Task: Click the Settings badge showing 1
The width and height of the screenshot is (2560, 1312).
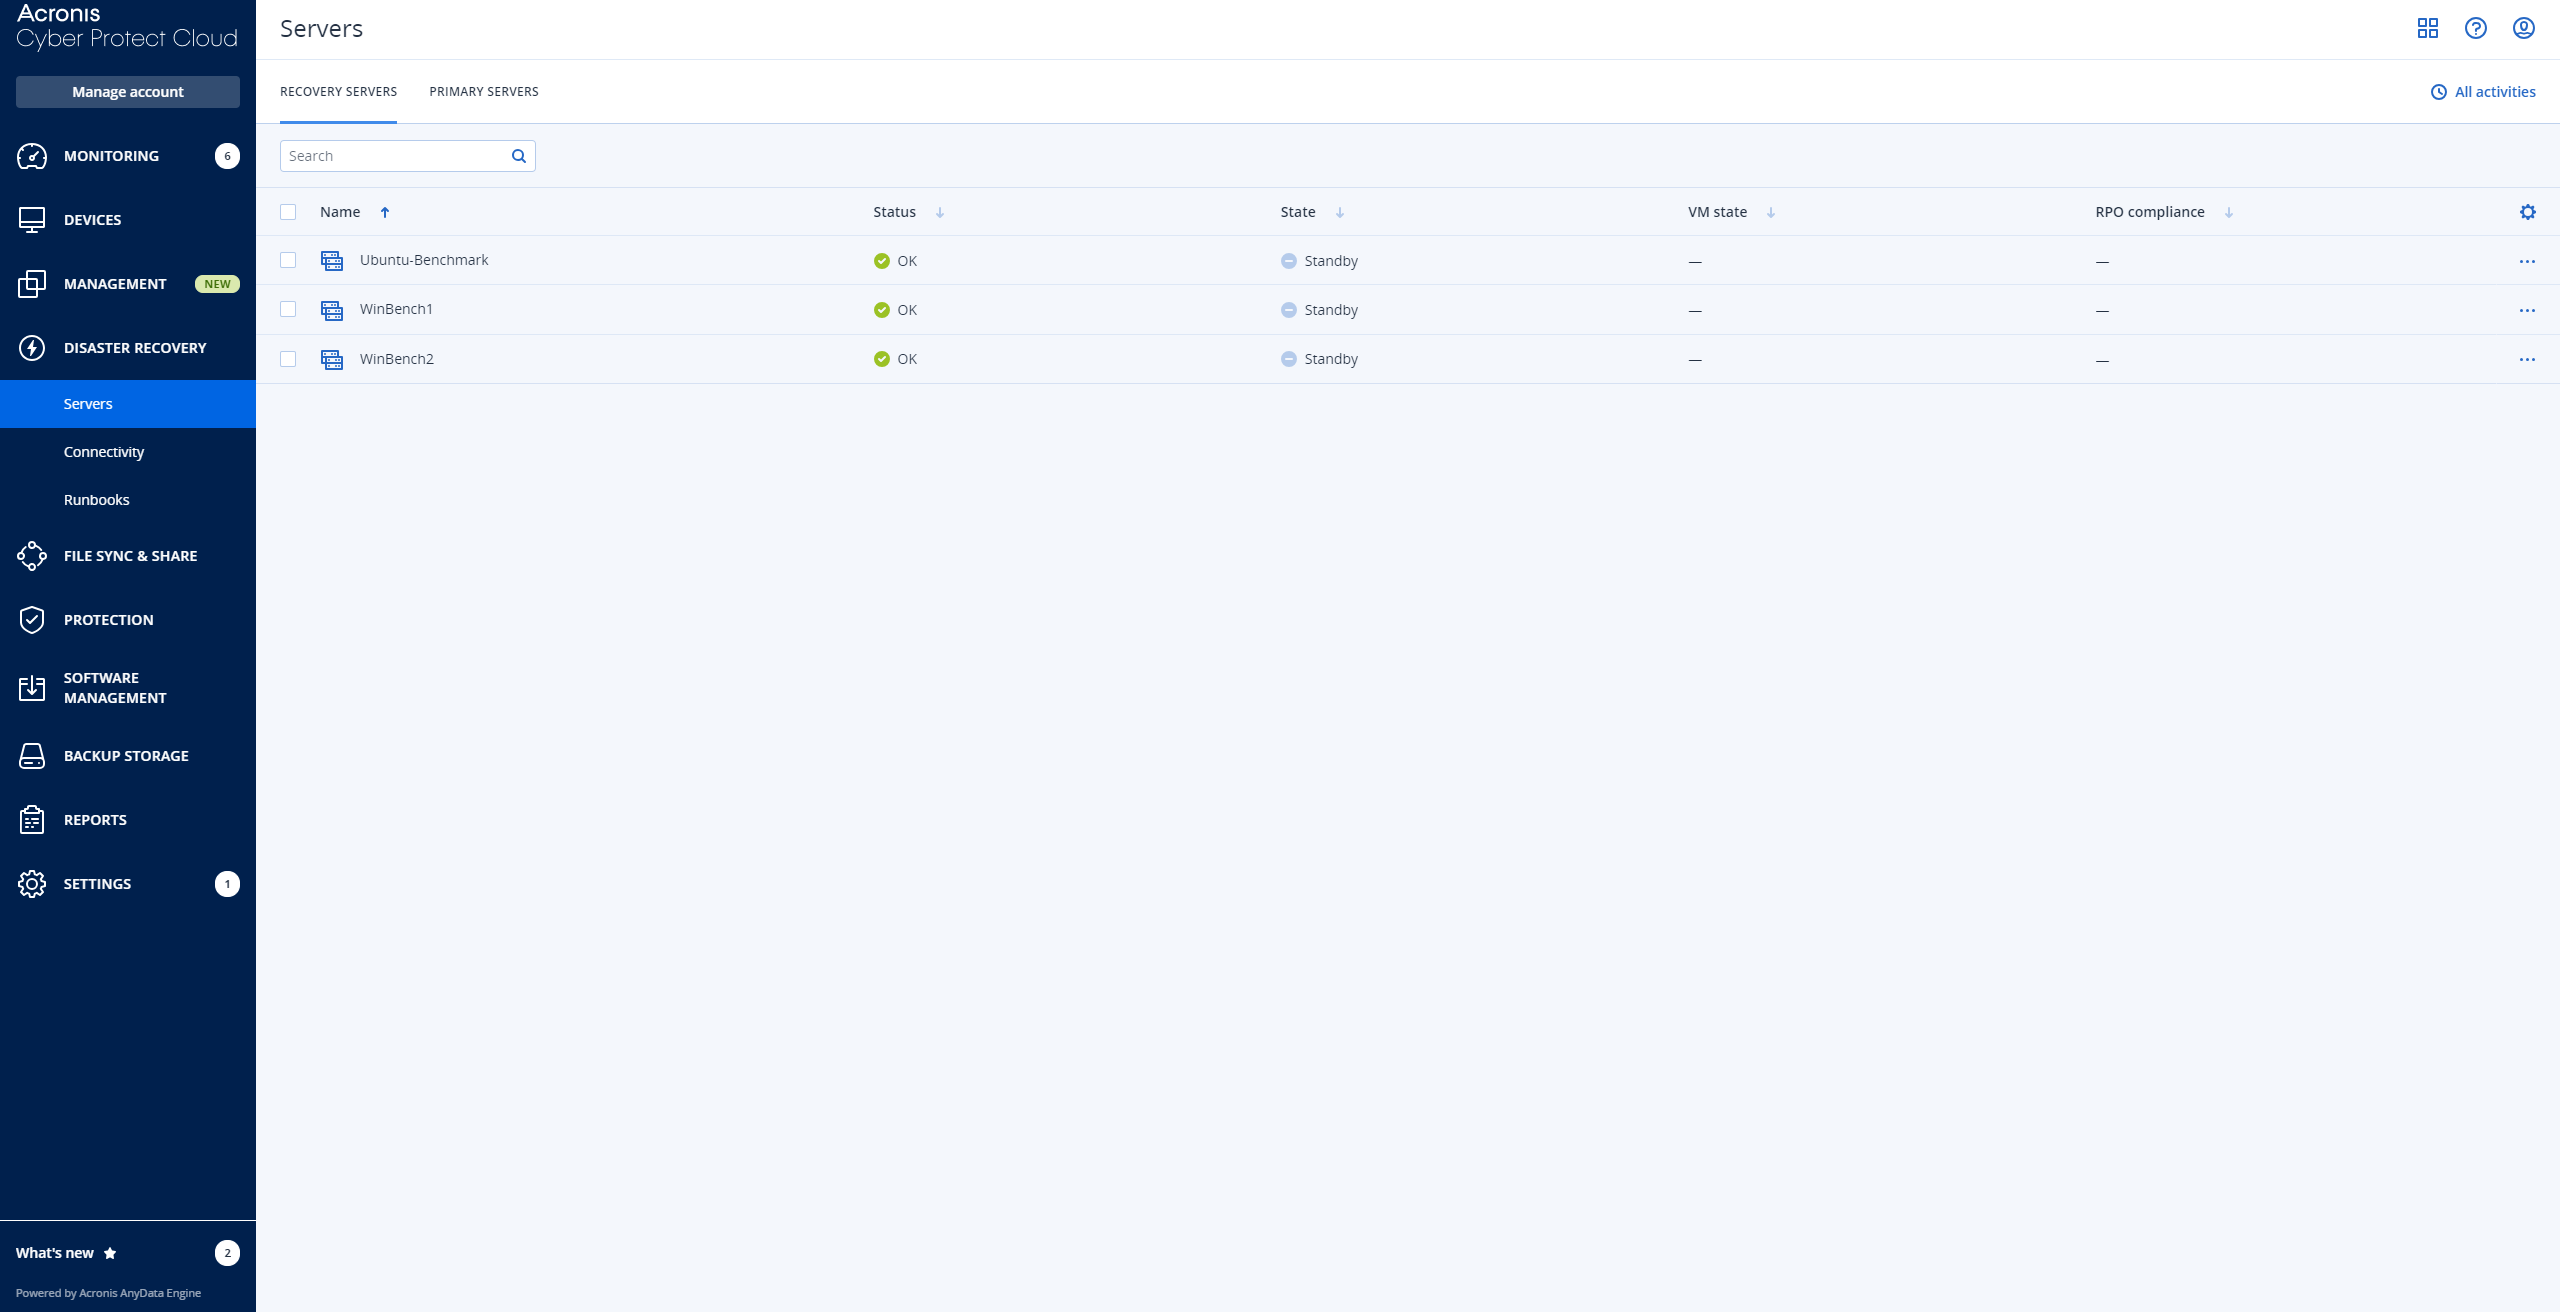Action: click(227, 884)
